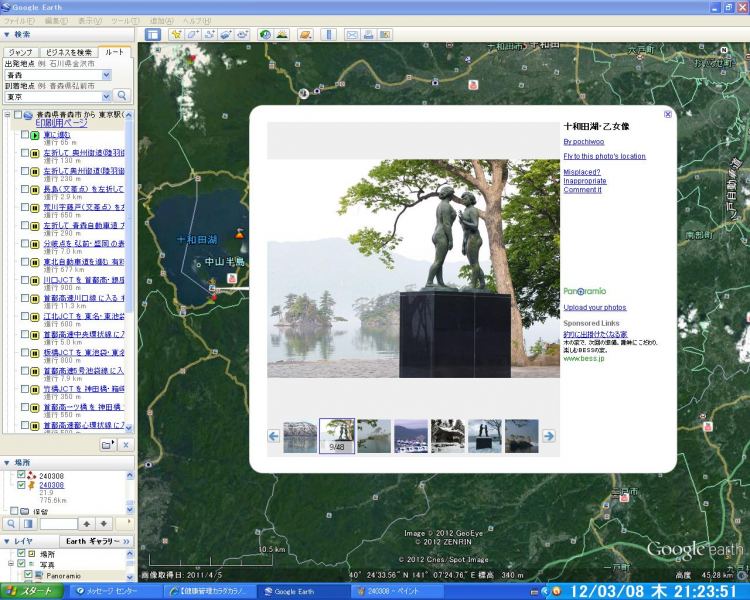
Task: Open the スタート Start menu
Action: [32, 591]
